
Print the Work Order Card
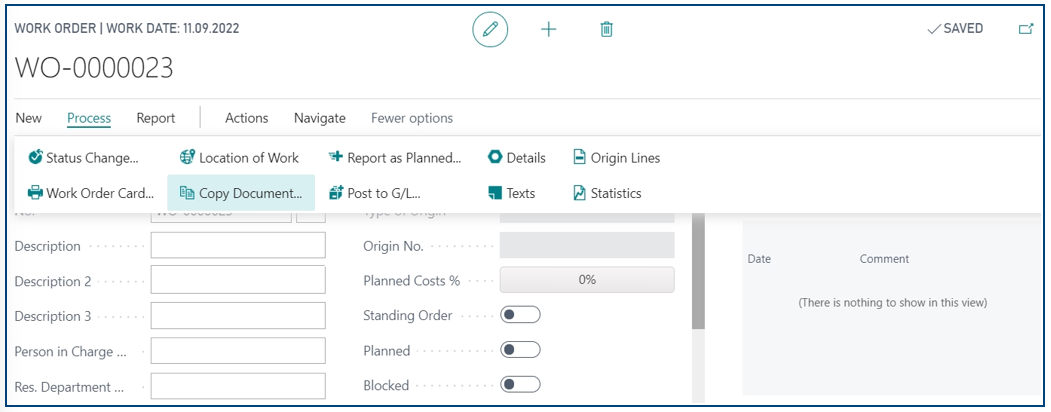pos(90,193)
